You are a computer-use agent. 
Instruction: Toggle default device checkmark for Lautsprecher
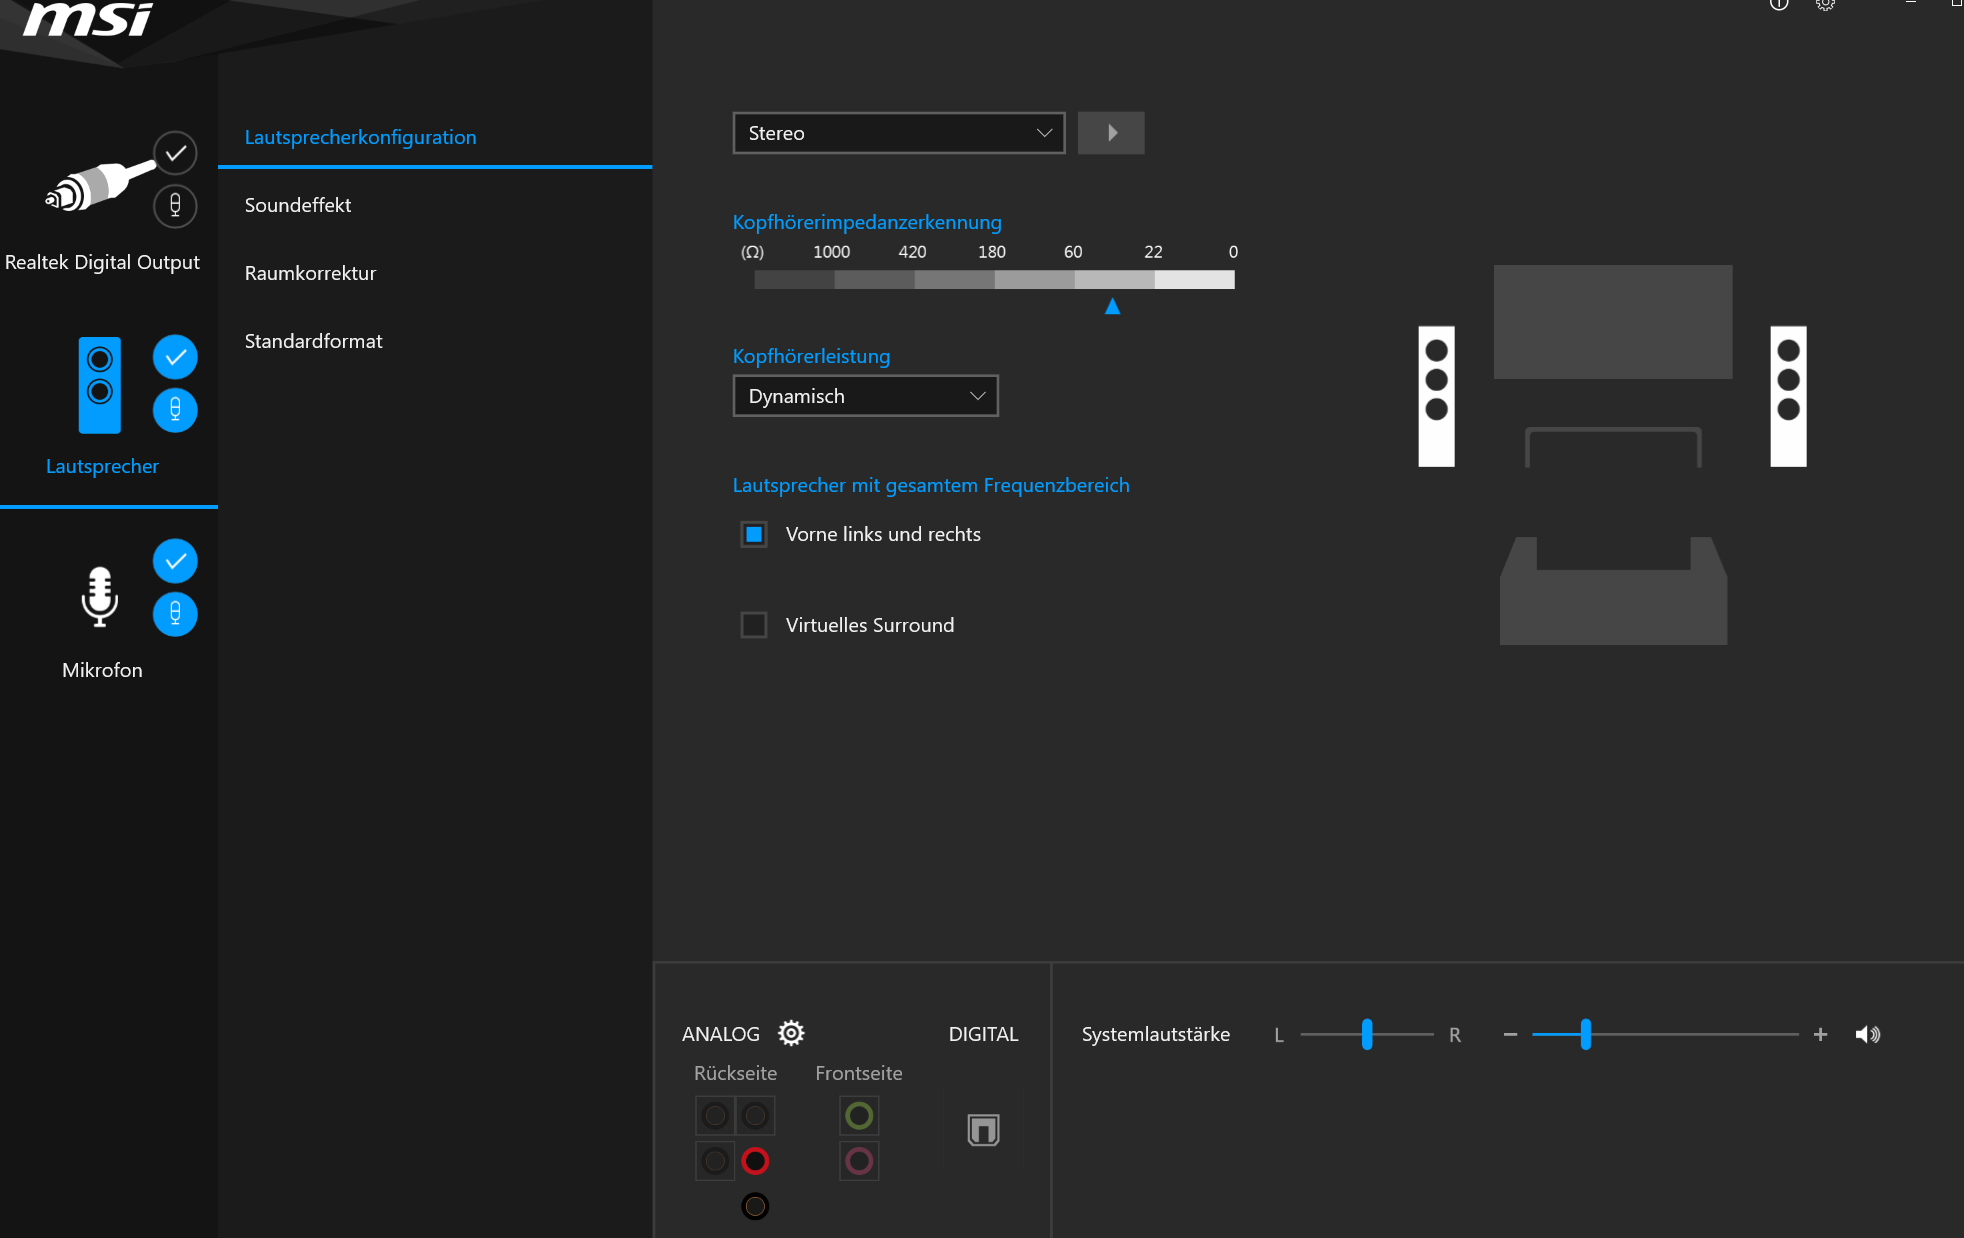(x=175, y=357)
